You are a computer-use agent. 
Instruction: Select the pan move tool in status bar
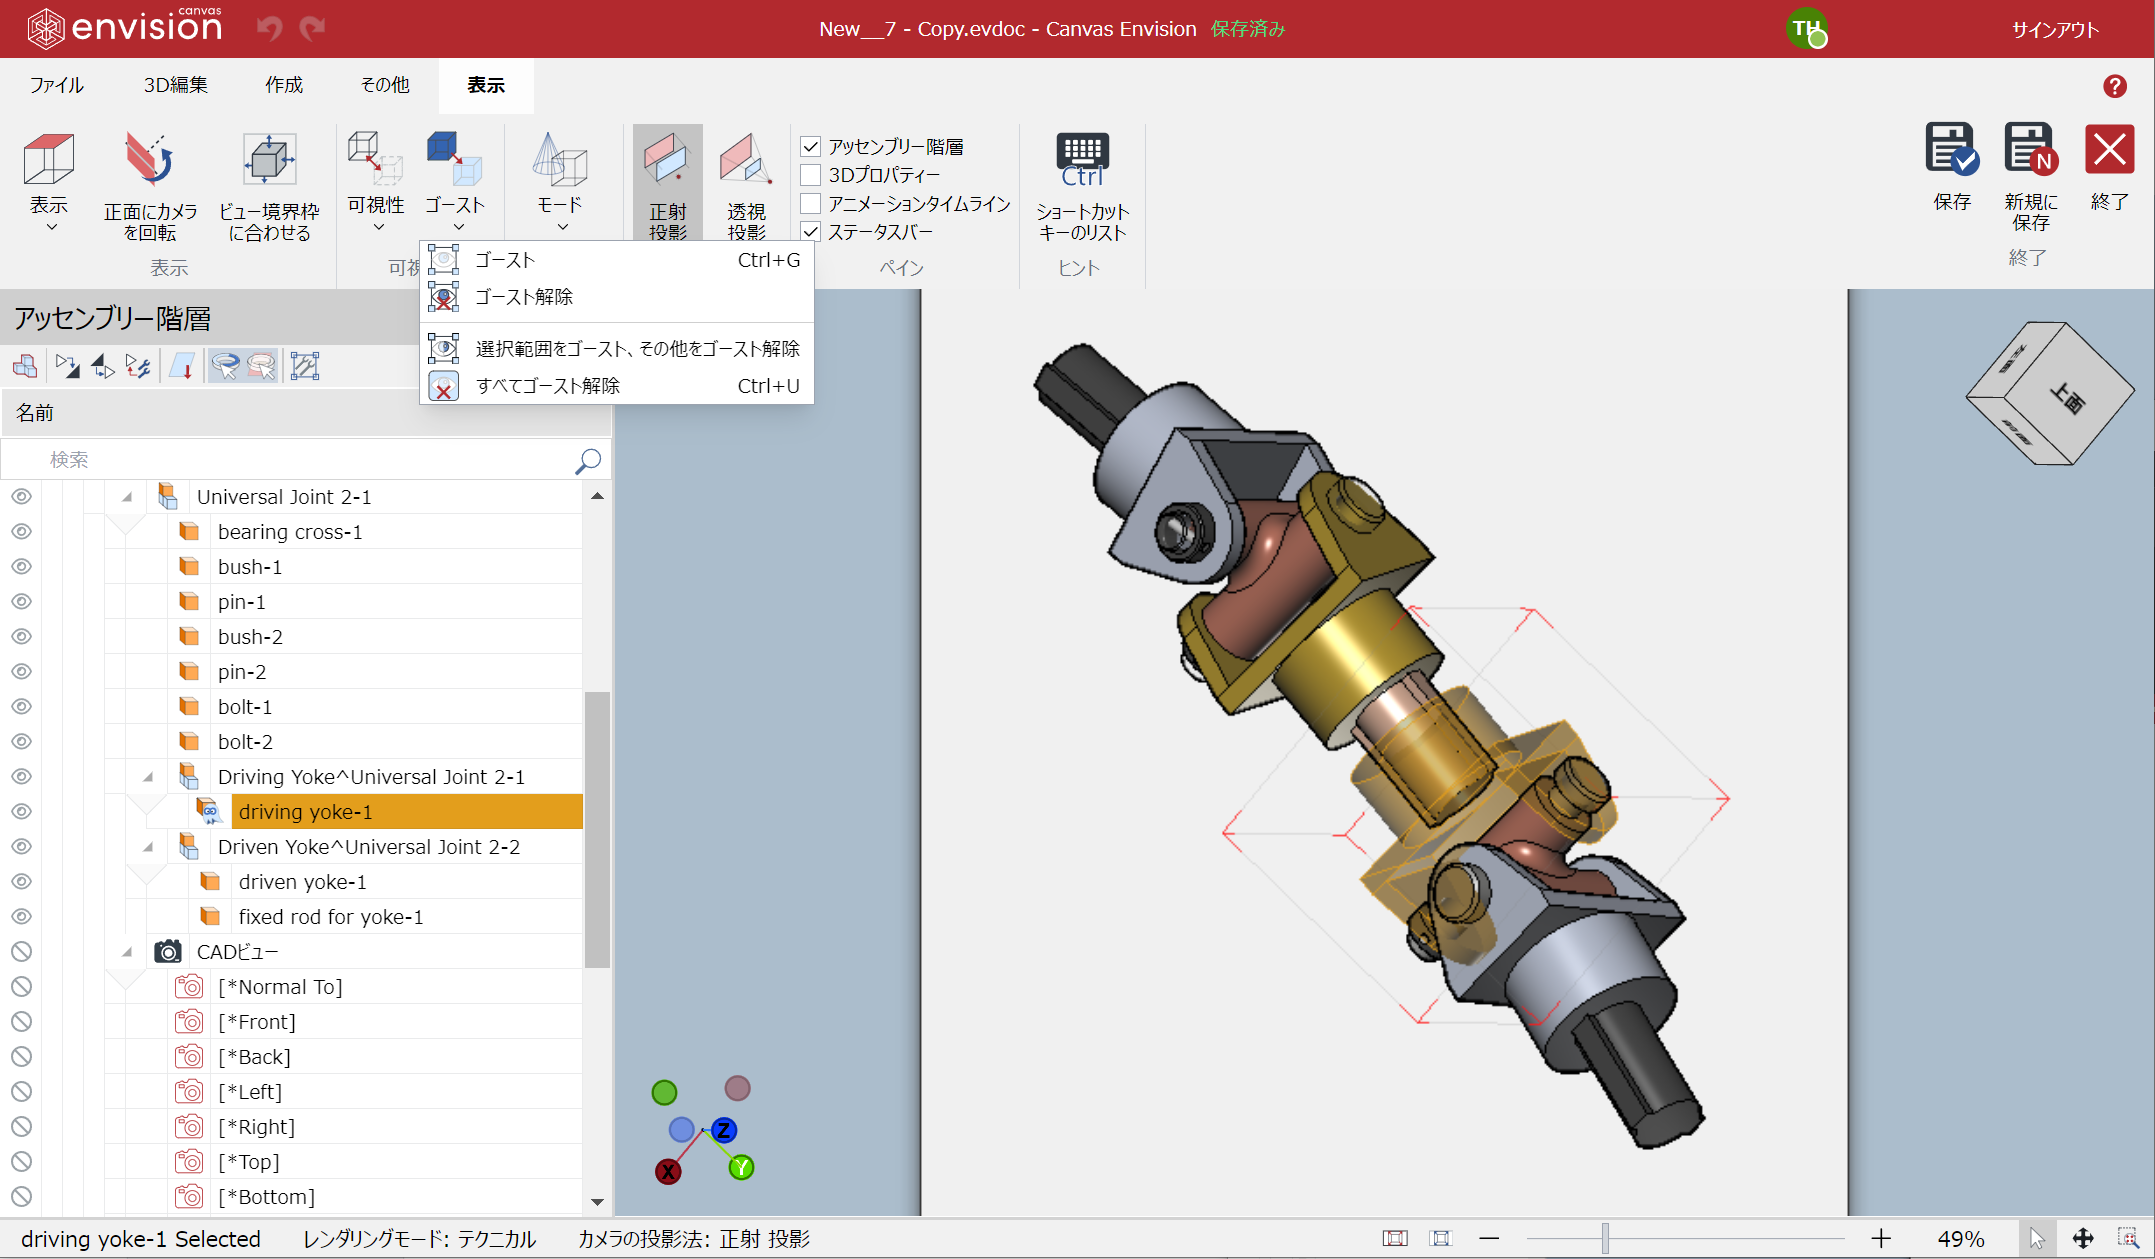point(2083,1239)
